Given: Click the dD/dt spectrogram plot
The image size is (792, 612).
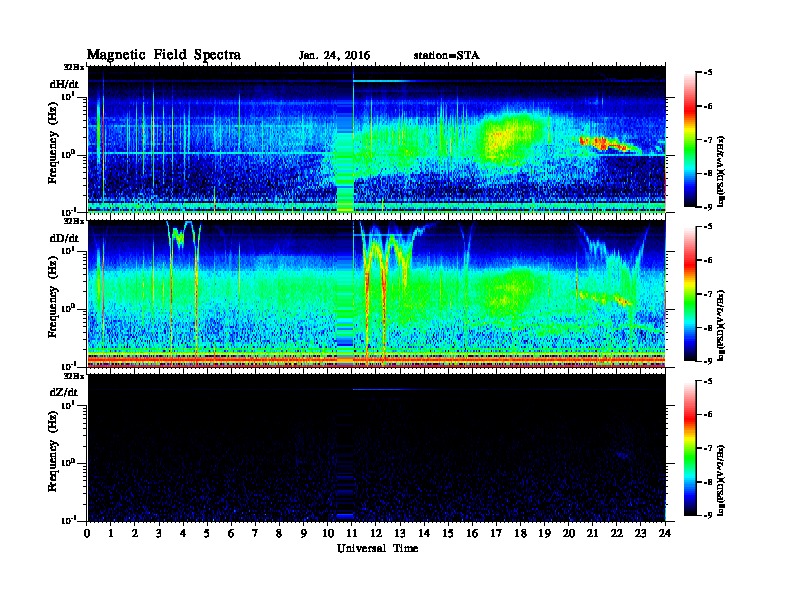Looking at the screenshot, I should coord(377,293).
